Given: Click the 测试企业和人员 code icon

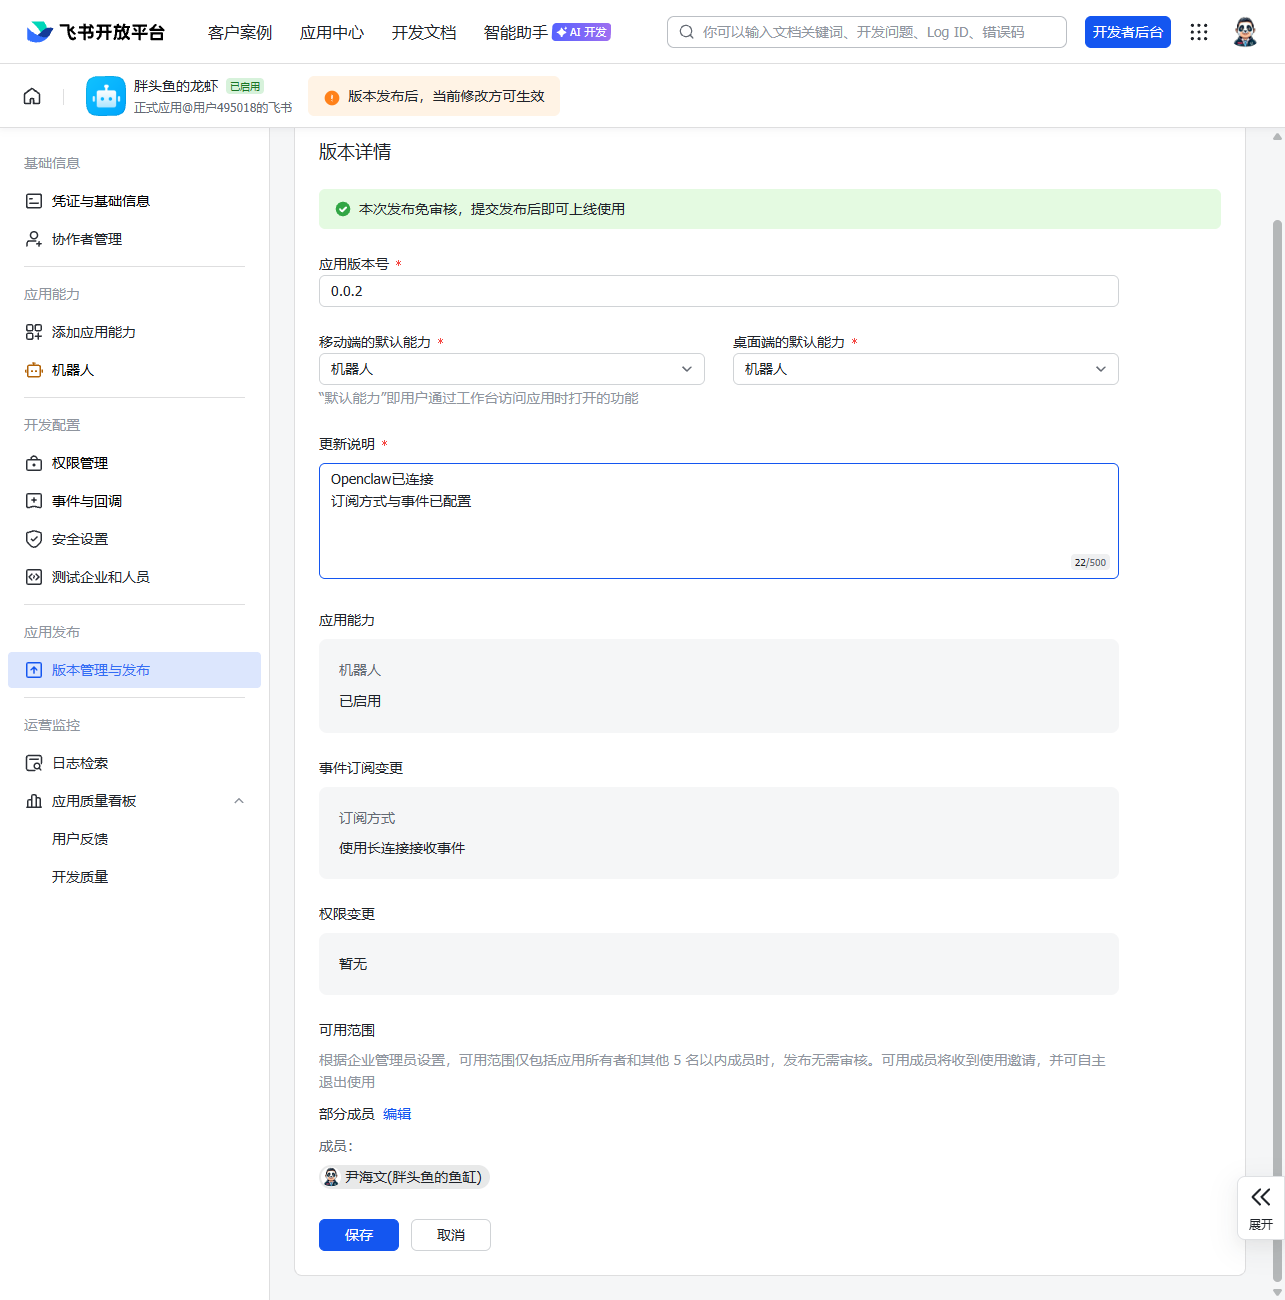Looking at the screenshot, I should 34,577.
